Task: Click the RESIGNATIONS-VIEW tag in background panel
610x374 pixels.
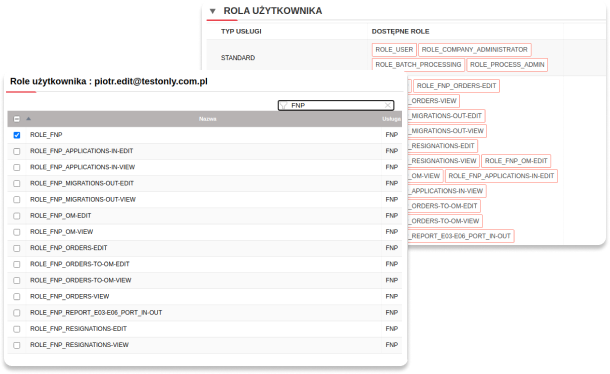Action: click(443, 161)
